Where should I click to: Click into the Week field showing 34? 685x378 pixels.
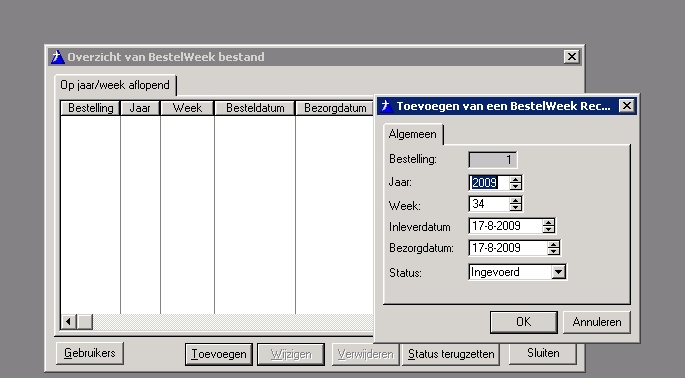[x=489, y=204]
